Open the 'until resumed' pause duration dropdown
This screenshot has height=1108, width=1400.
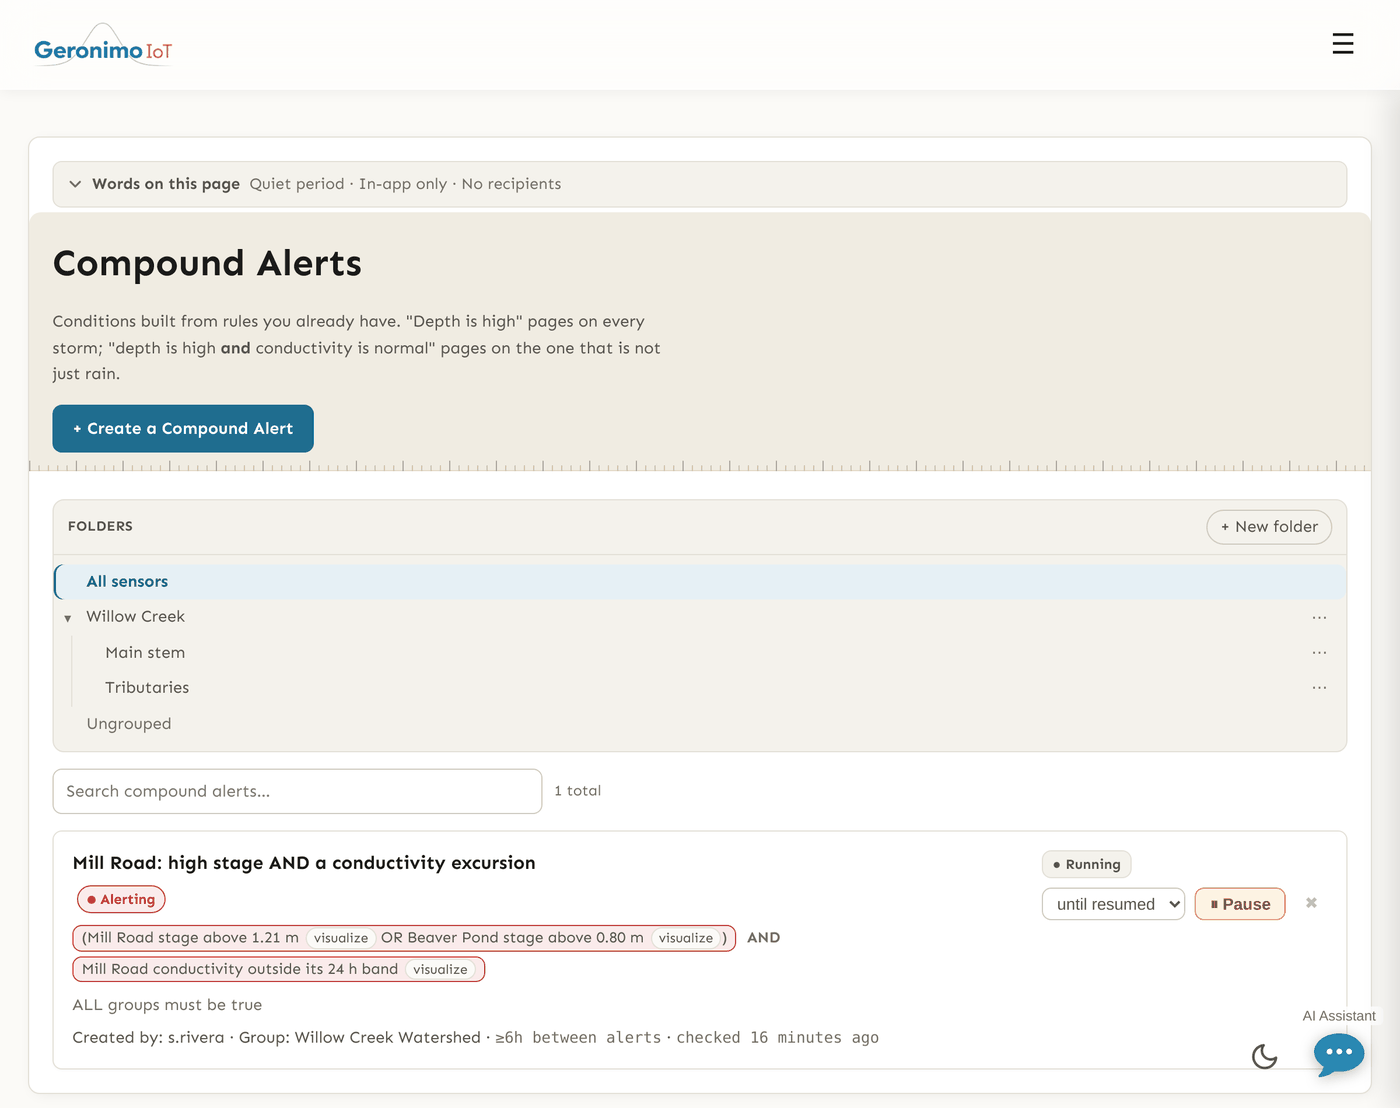pyautogui.click(x=1113, y=904)
